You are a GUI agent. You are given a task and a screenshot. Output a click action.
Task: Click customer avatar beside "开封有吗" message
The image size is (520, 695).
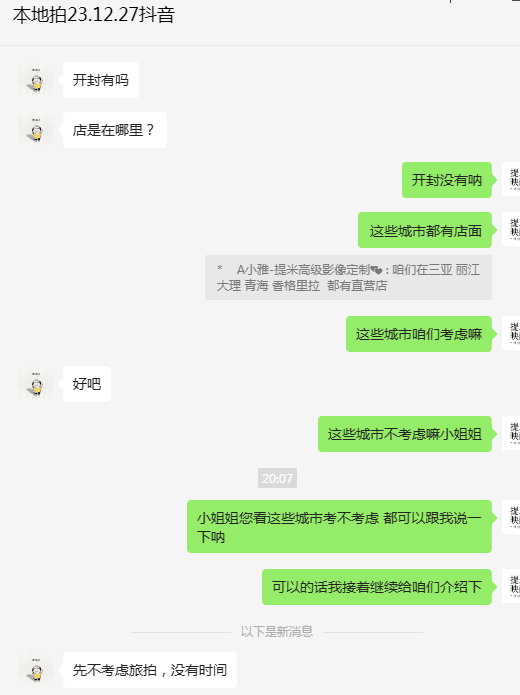[x=36, y=79]
